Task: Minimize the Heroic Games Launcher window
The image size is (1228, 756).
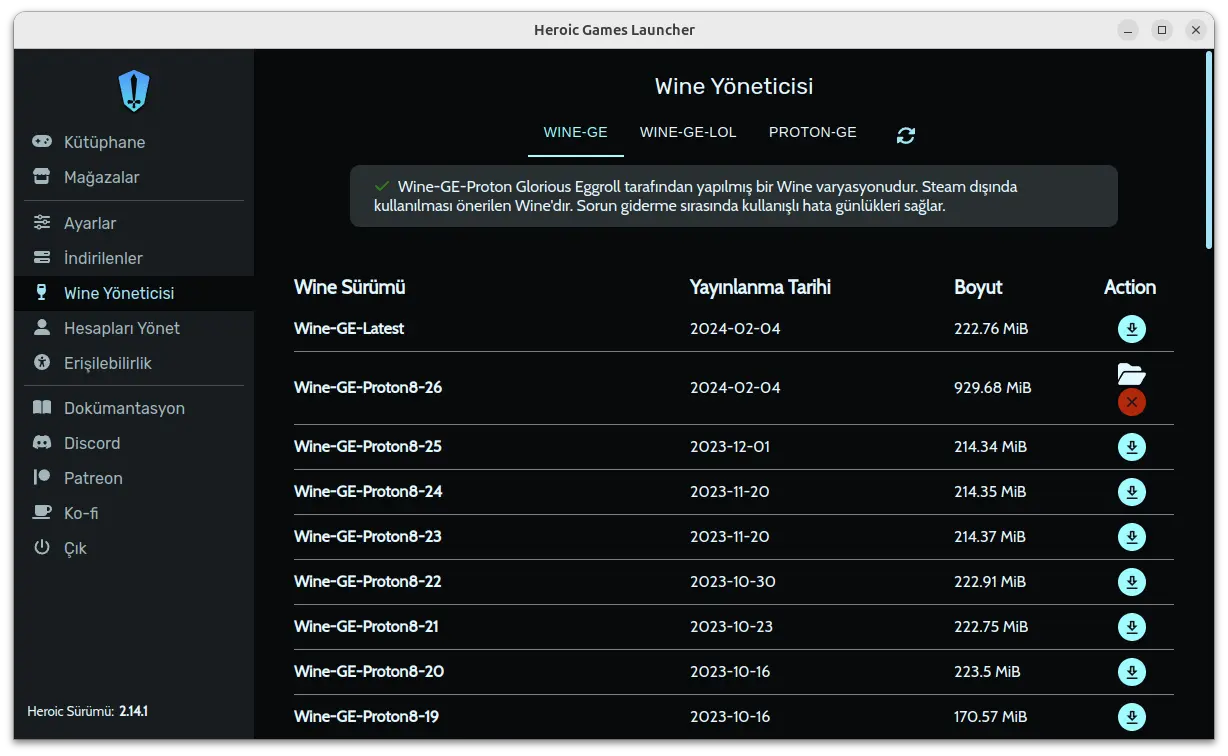Action: coord(1128,30)
